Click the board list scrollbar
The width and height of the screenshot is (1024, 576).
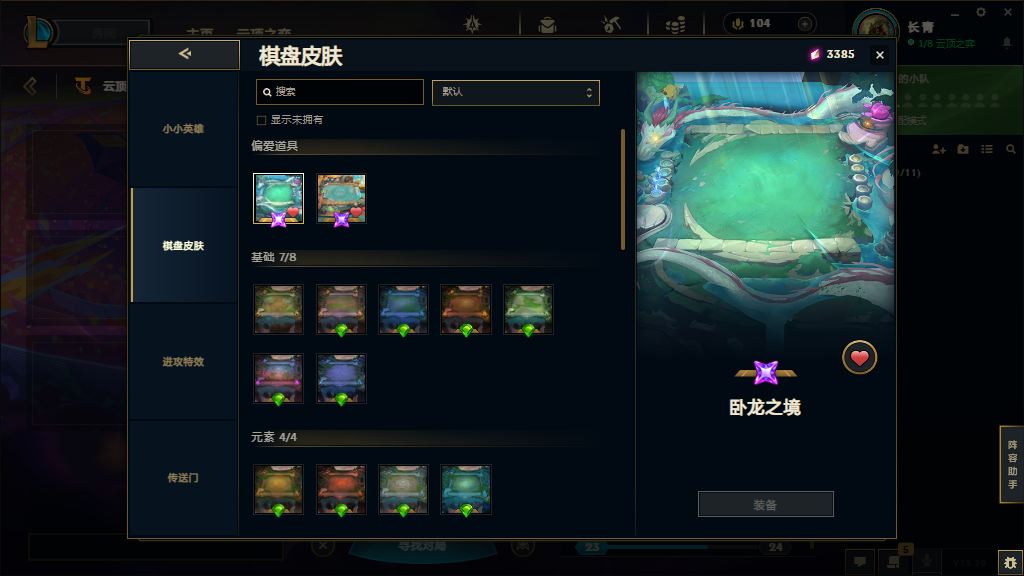point(623,189)
